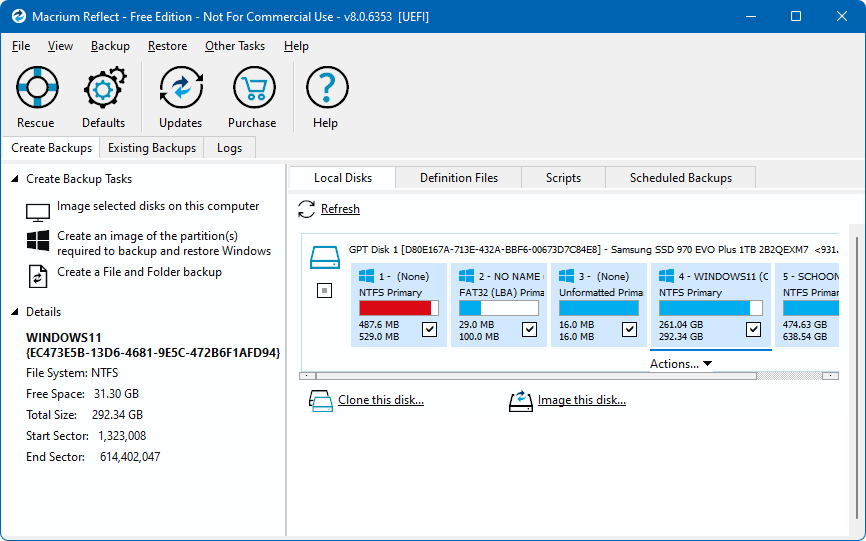Image resolution: width=866 pixels, height=541 pixels.
Task: Open the Rescue media tool
Action: click(36, 87)
